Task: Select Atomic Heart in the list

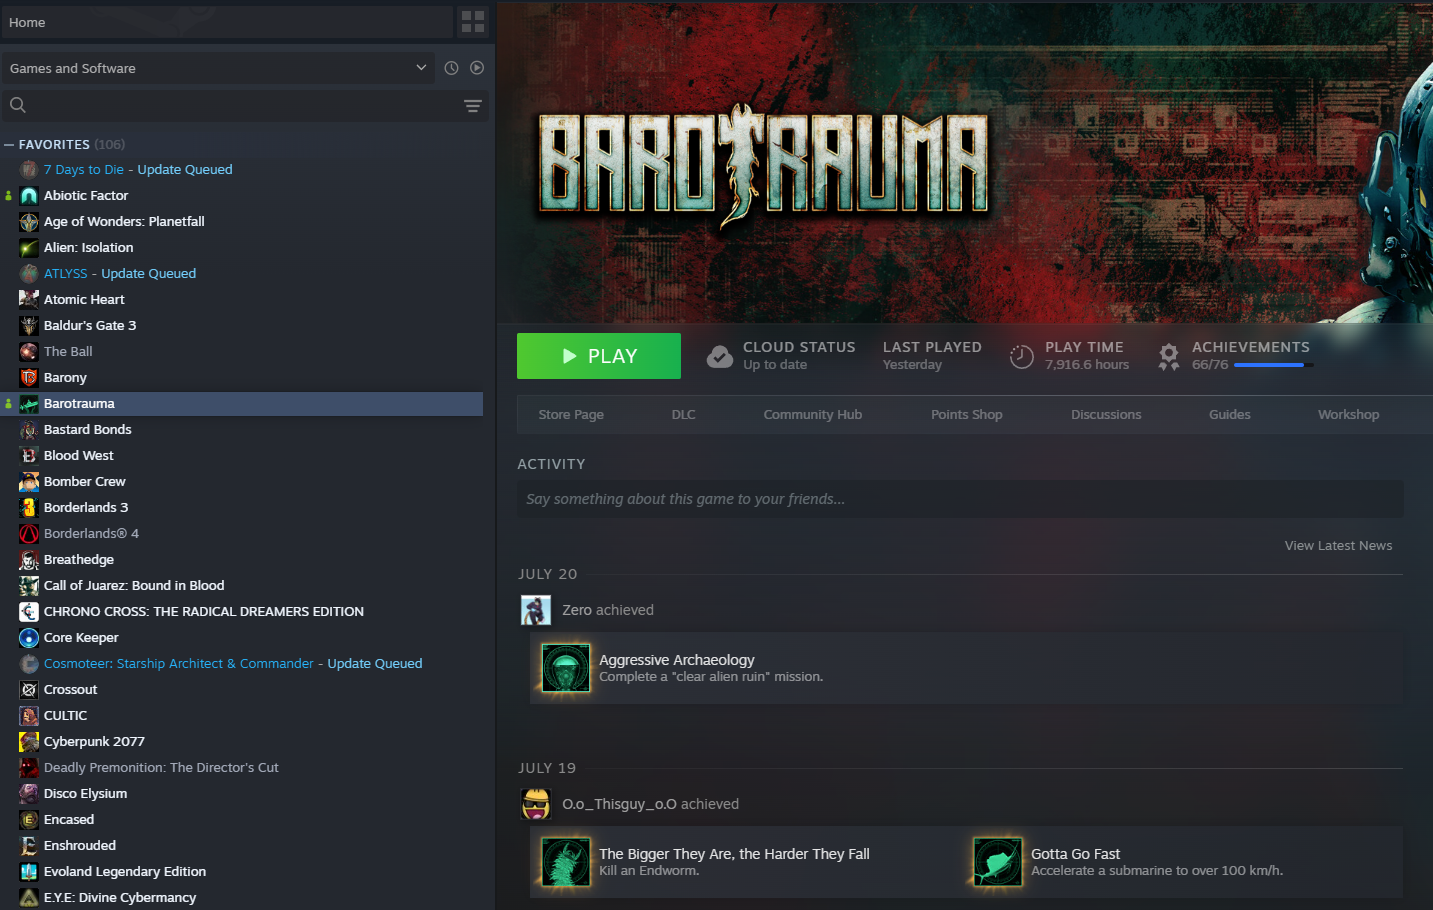Action: point(84,300)
